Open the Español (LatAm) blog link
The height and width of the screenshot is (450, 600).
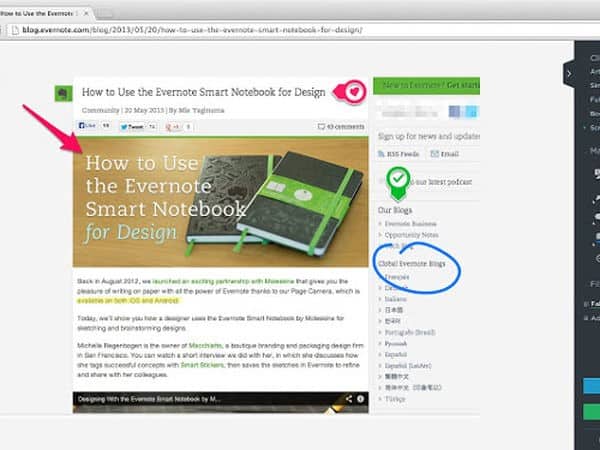(408, 365)
